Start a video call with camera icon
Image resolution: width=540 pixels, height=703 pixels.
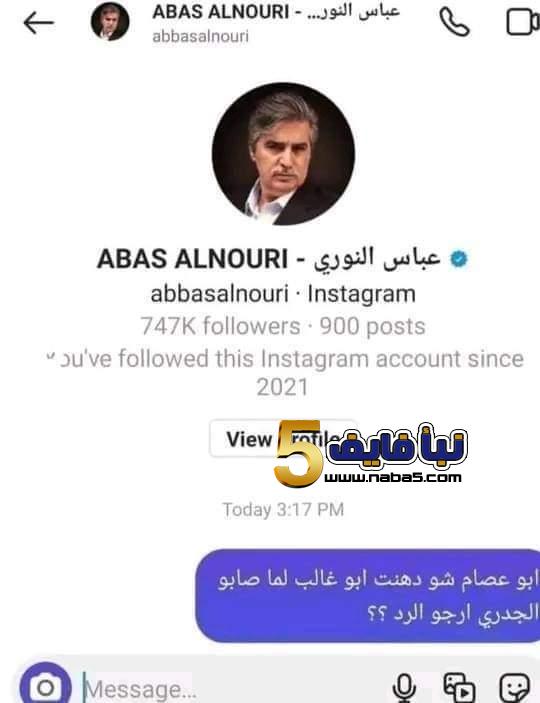(x=523, y=22)
